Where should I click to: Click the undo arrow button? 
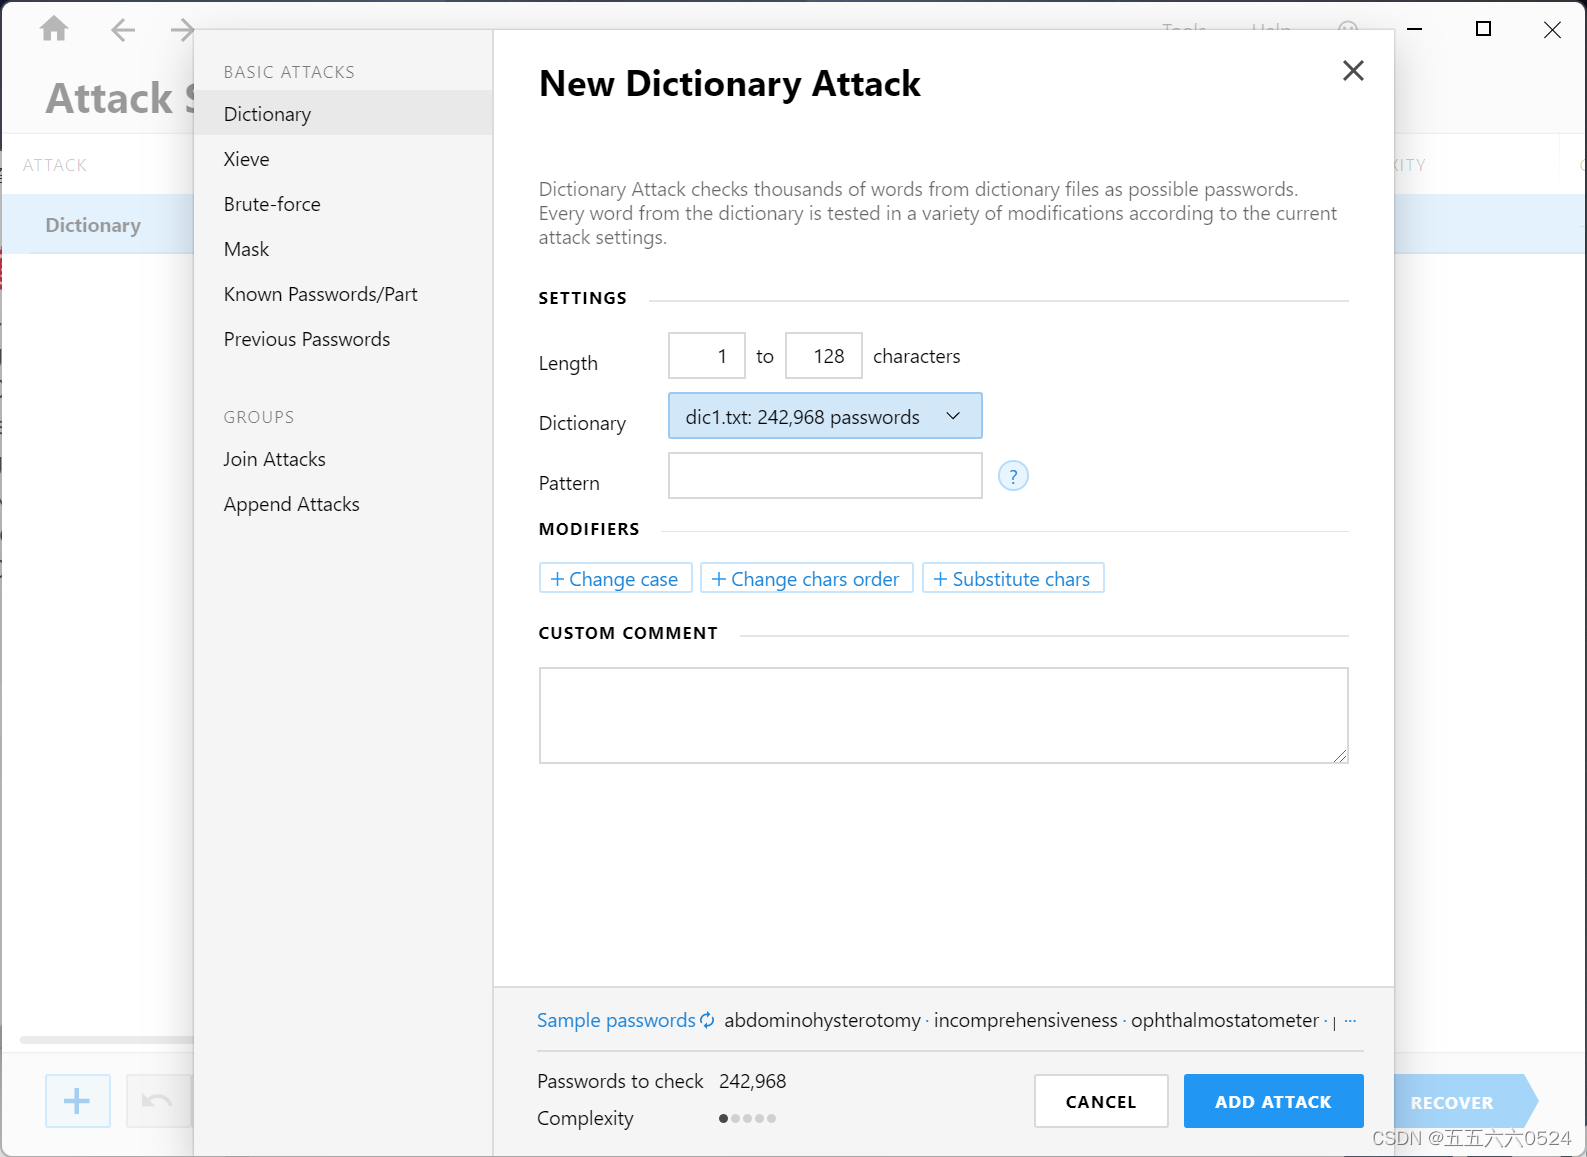157,1101
